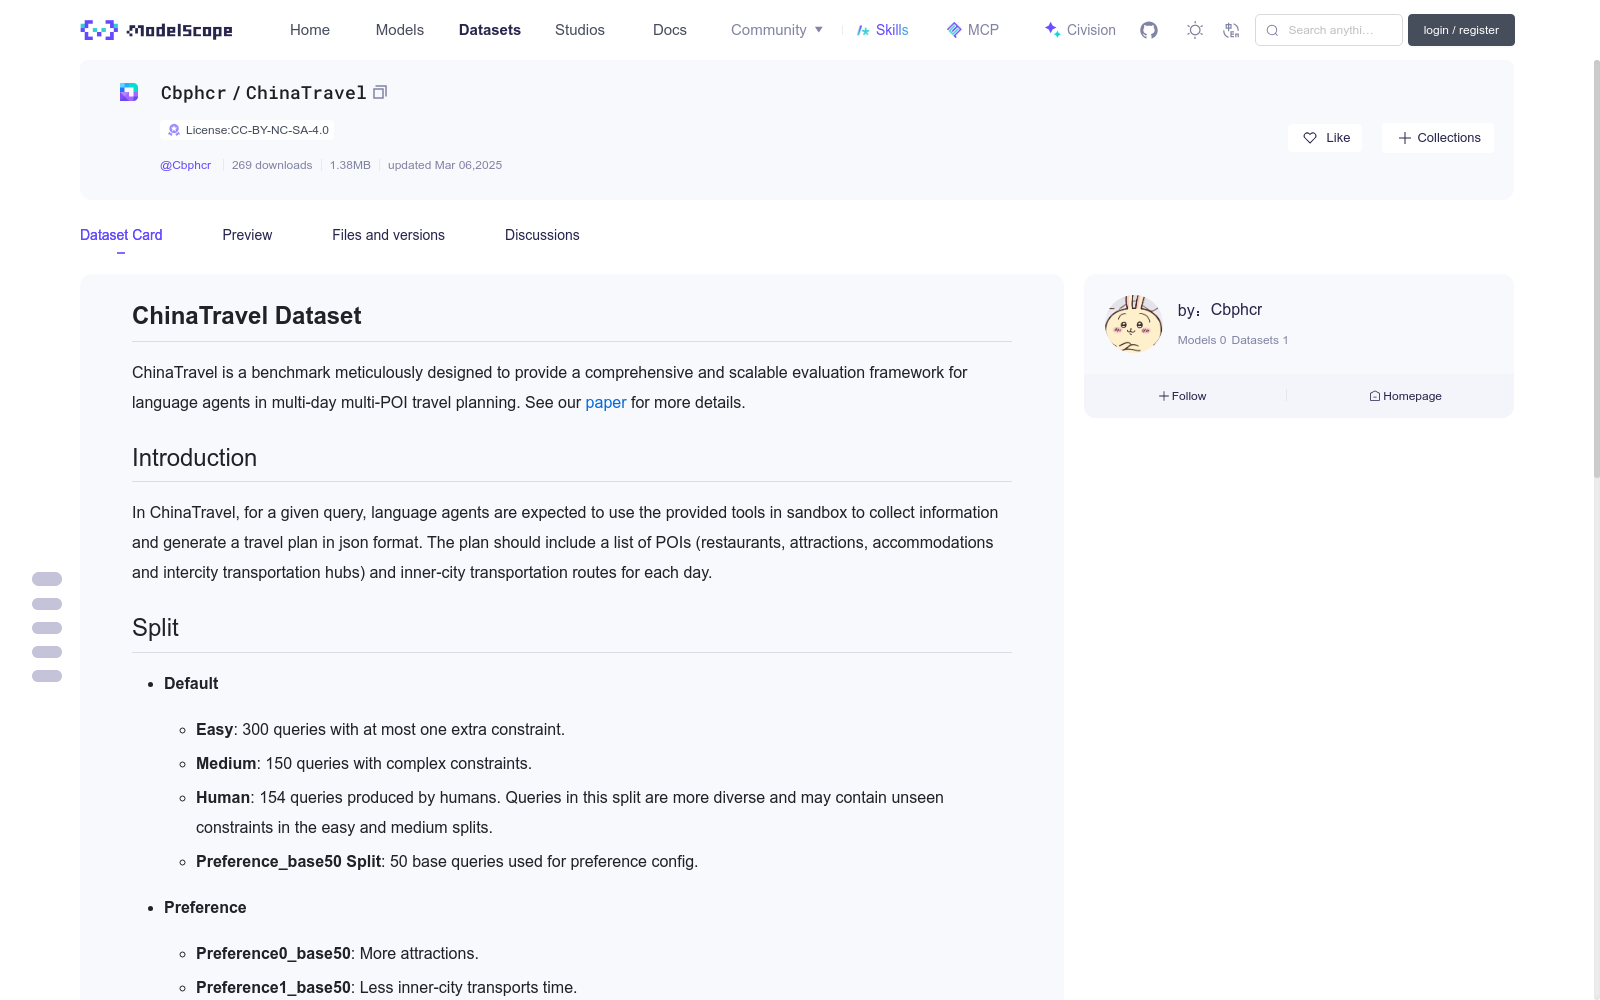This screenshot has width=1600, height=1000.
Task: Open the 'paper' hyperlink
Action: [606, 402]
